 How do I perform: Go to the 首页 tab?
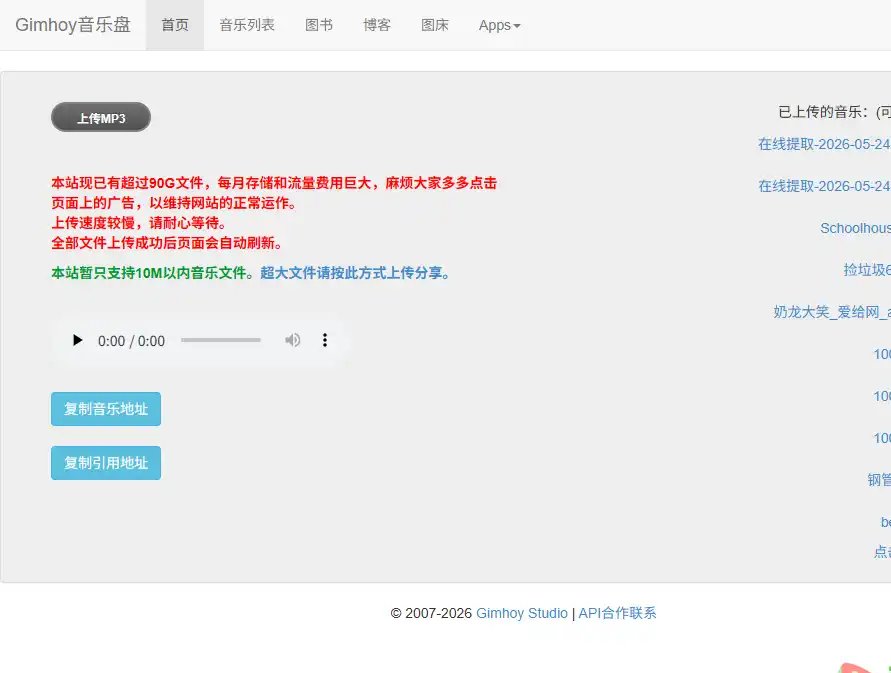click(x=175, y=25)
